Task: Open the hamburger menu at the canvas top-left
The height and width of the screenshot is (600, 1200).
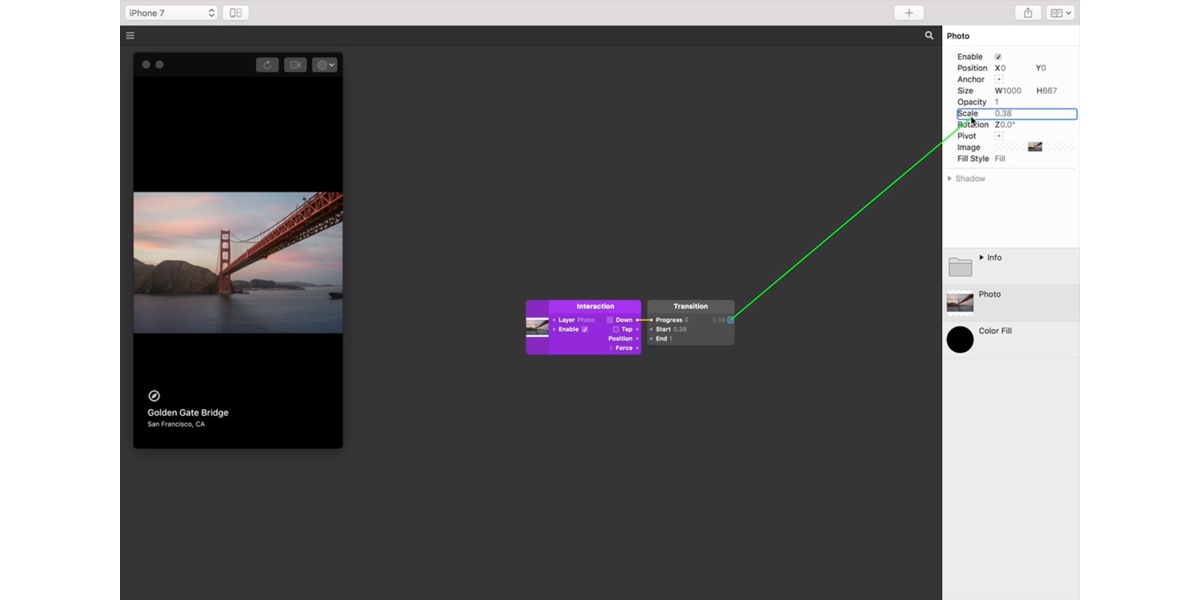Action: click(x=130, y=34)
